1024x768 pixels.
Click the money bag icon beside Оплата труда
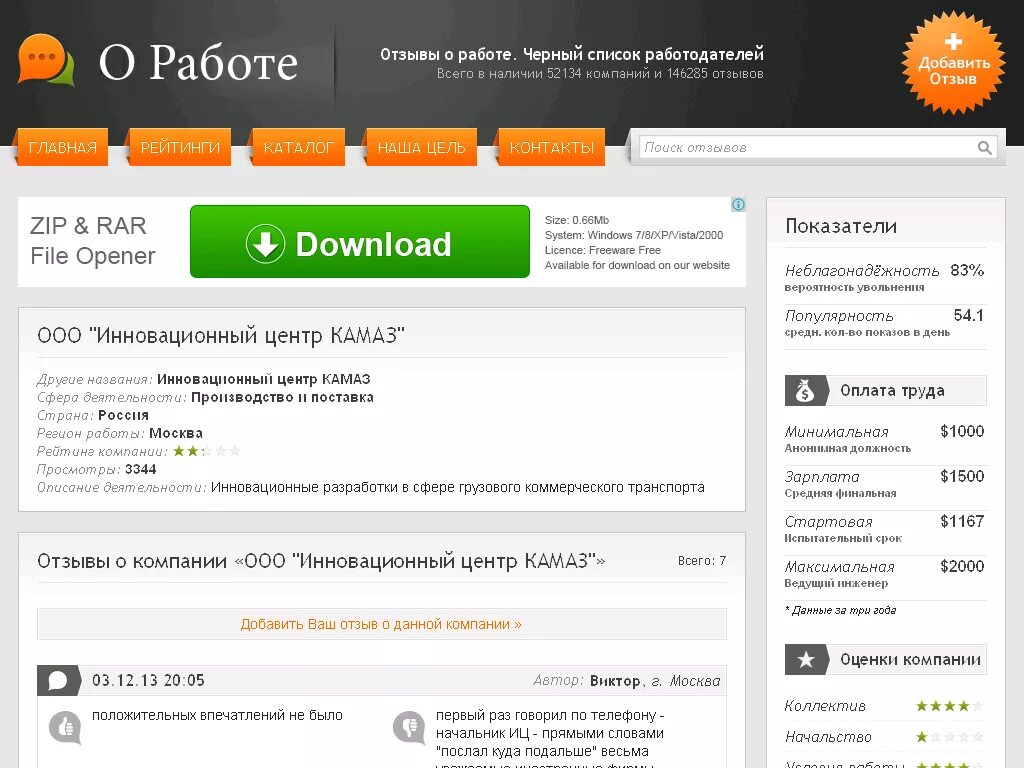pos(805,391)
